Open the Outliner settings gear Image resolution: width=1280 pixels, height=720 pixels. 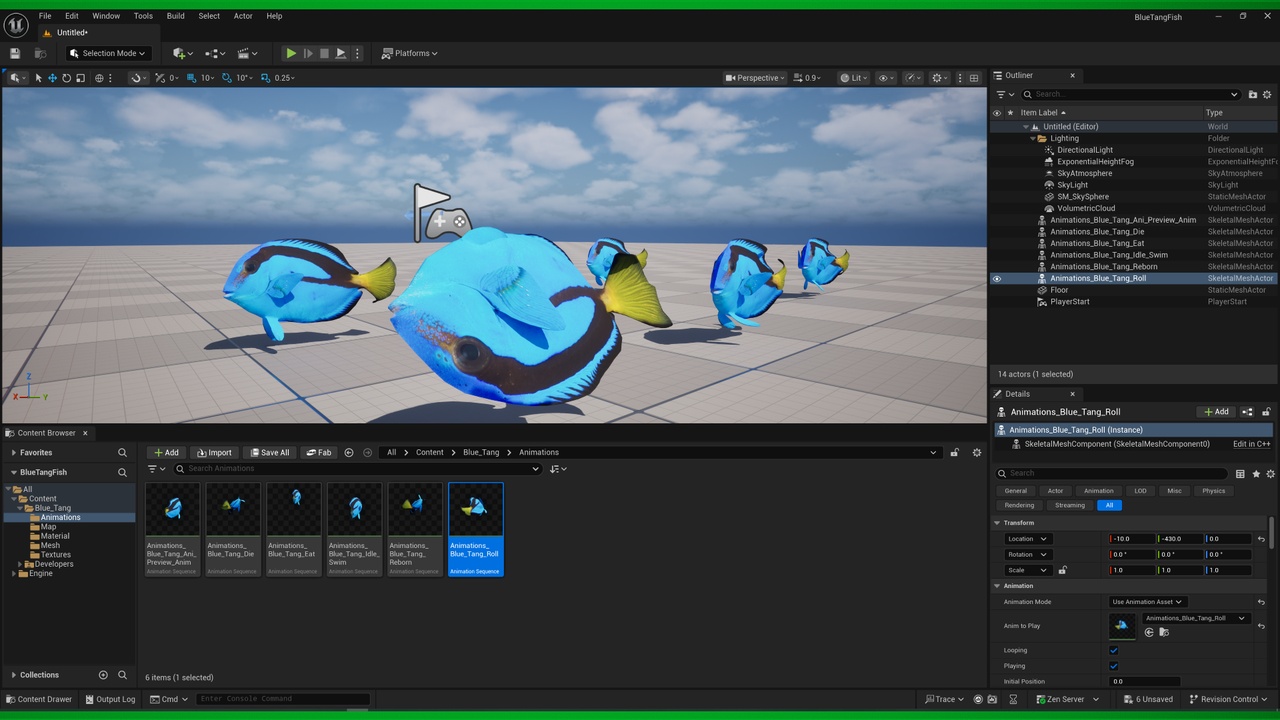(x=1269, y=94)
